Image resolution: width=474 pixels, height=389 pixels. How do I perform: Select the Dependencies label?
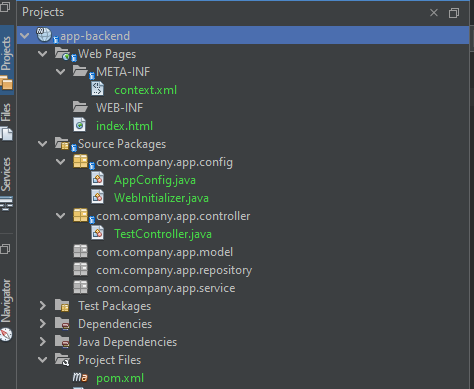(115, 324)
